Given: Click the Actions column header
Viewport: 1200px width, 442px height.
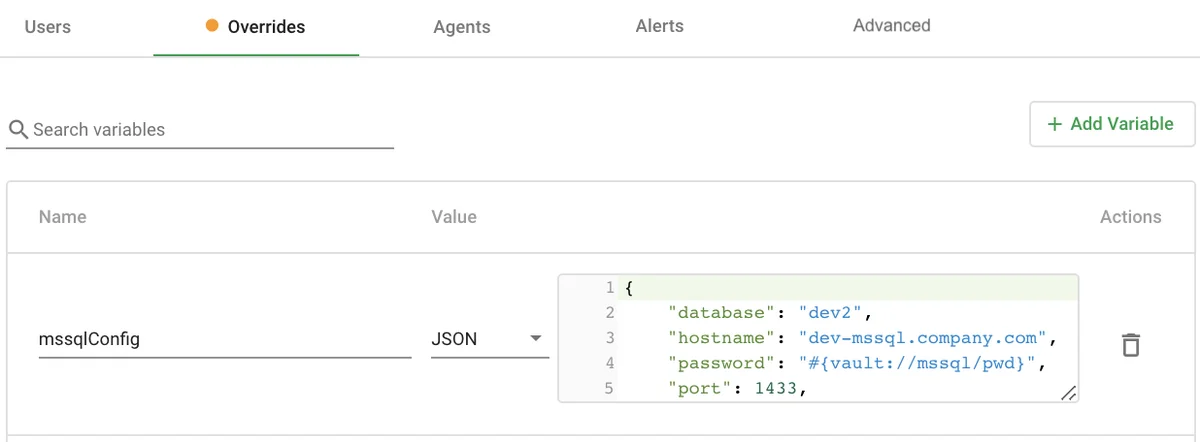Looking at the screenshot, I should [x=1130, y=217].
